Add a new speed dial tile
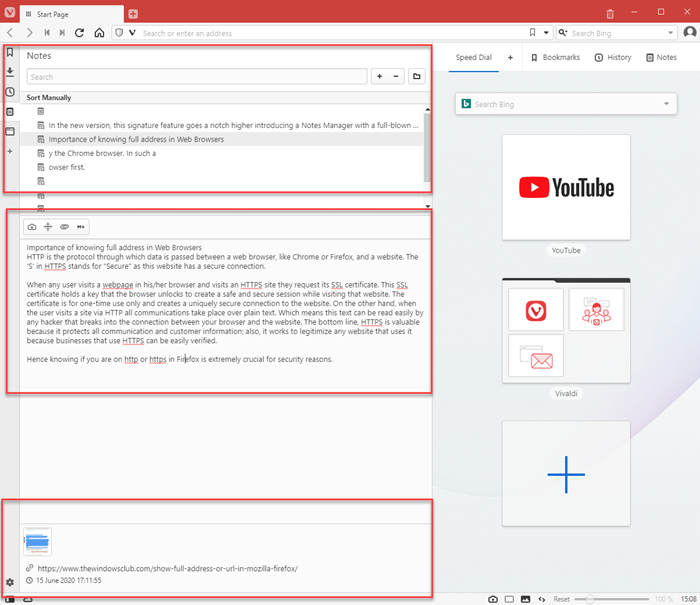700x605 pixels. (x=566, y=474)
